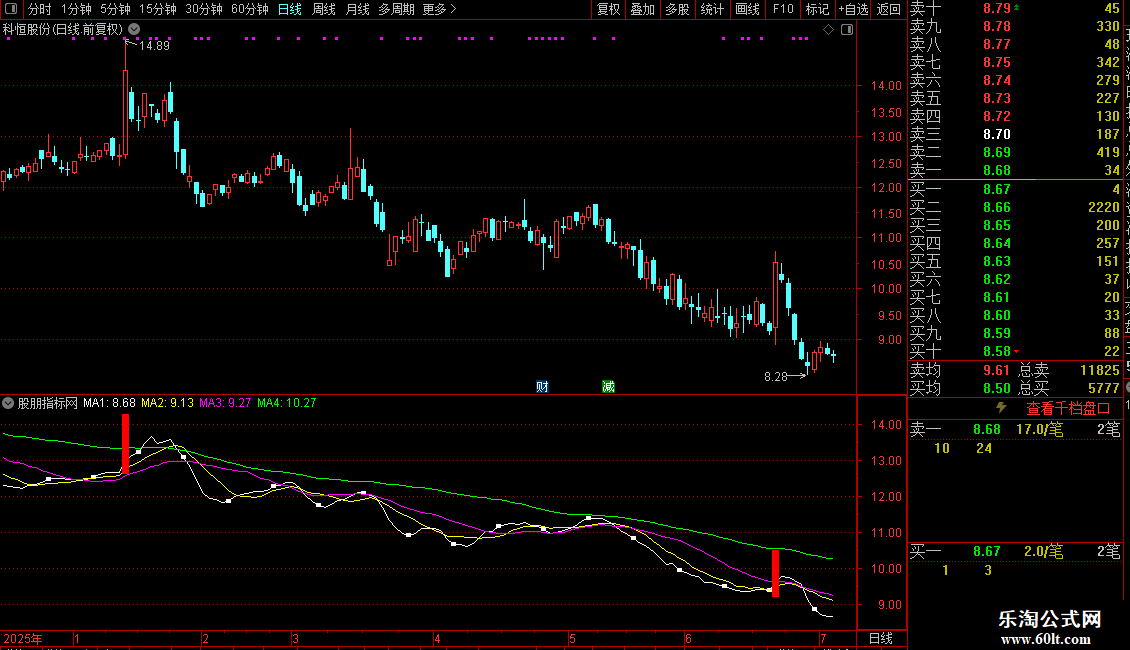This screenshot has height=650, width=1130.
Task: Click the MA1: 8.68 indicator label
Action: (109, 404)
